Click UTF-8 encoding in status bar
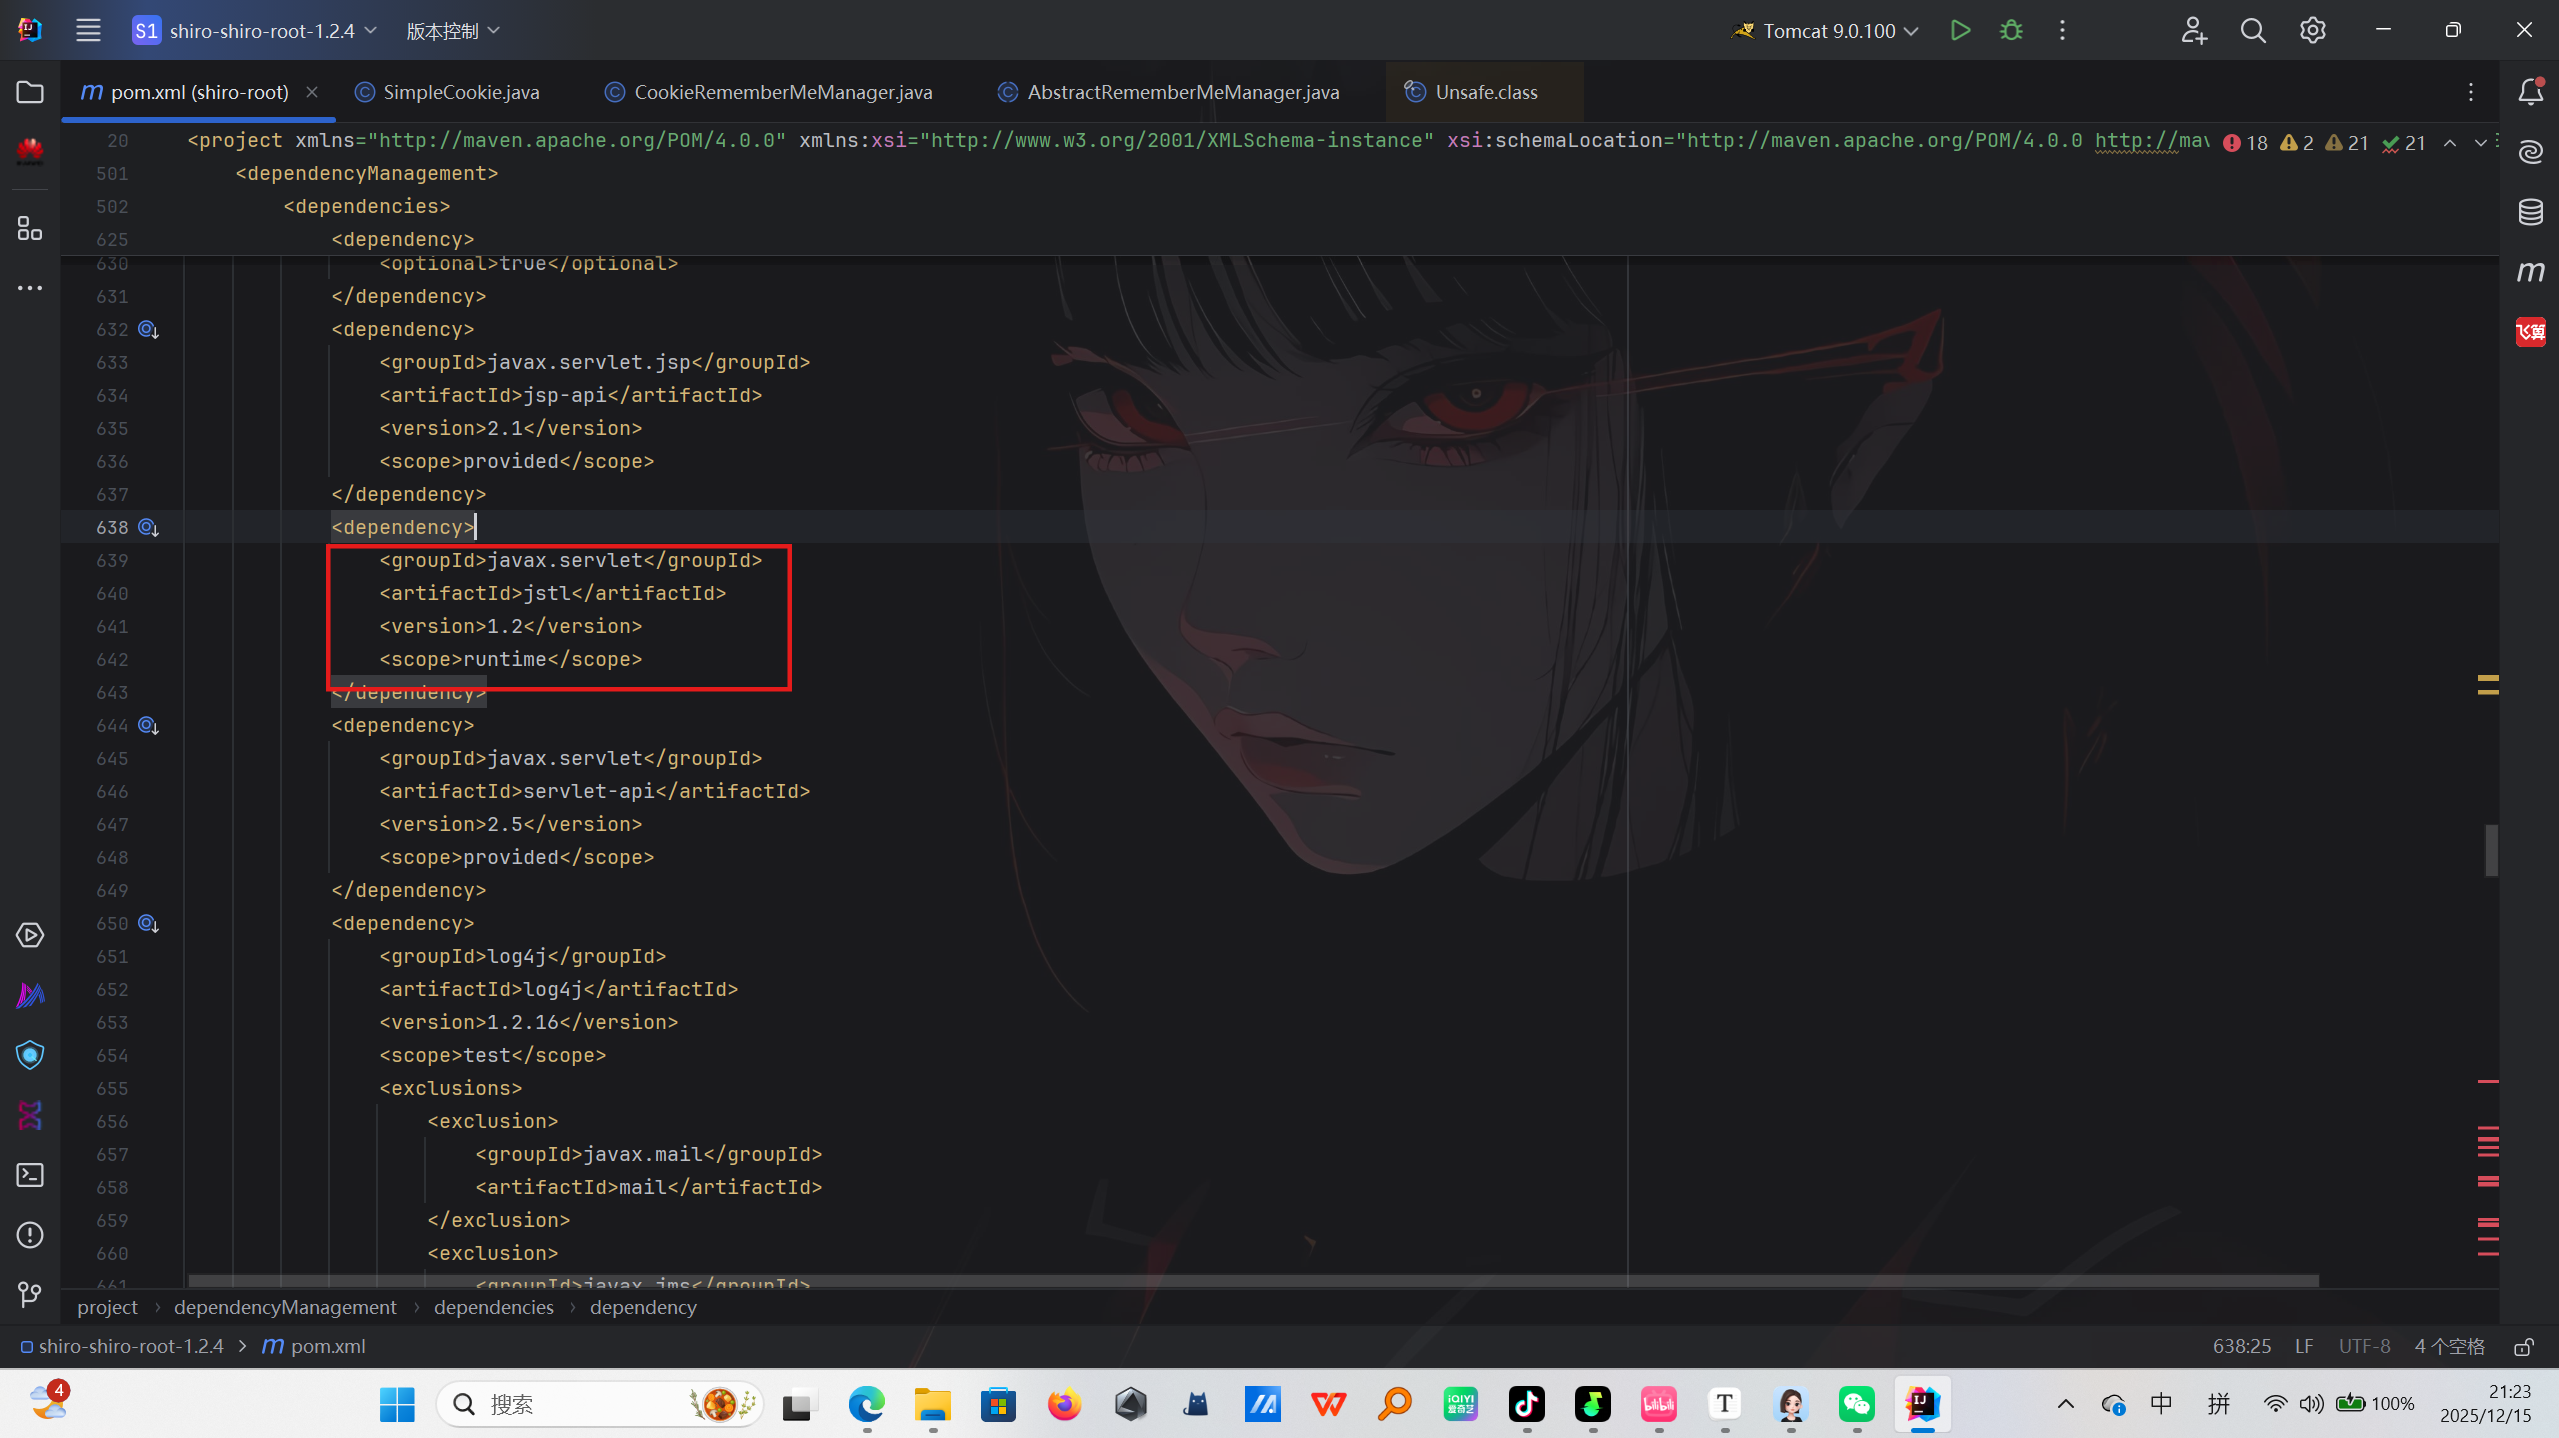The height and width of the screenshot is (1438, 2559). 2364,1347
